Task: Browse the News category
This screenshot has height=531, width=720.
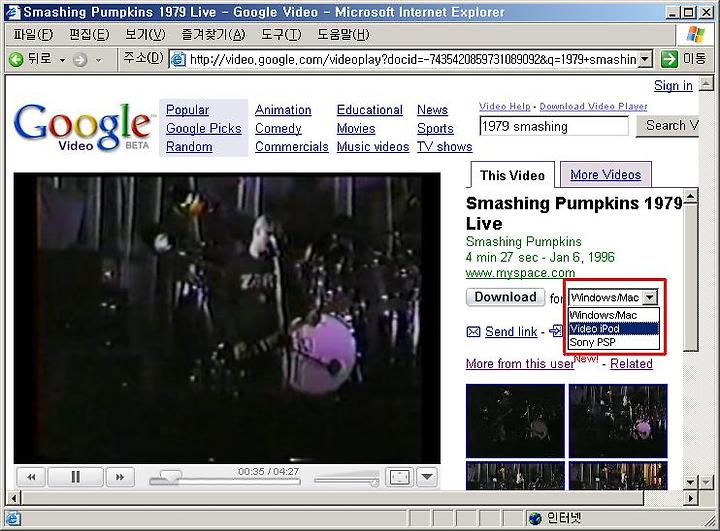Action: tap(432, 110)
